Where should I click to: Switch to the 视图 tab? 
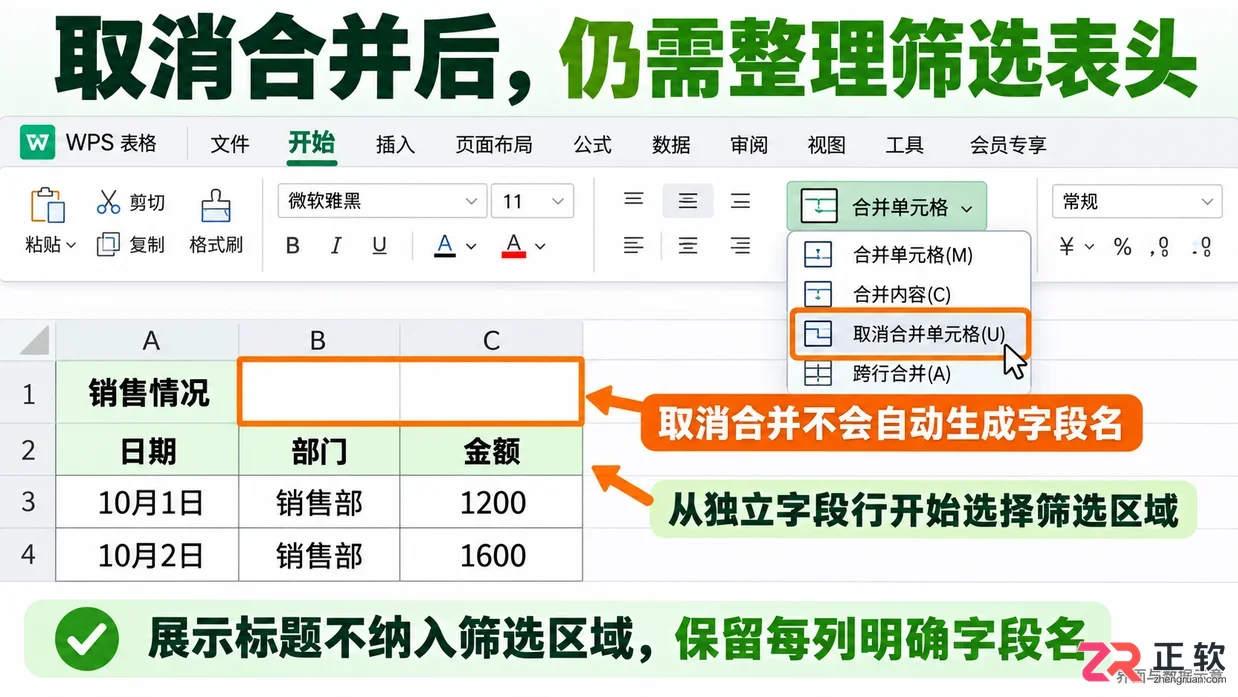[x=827, y=145]
